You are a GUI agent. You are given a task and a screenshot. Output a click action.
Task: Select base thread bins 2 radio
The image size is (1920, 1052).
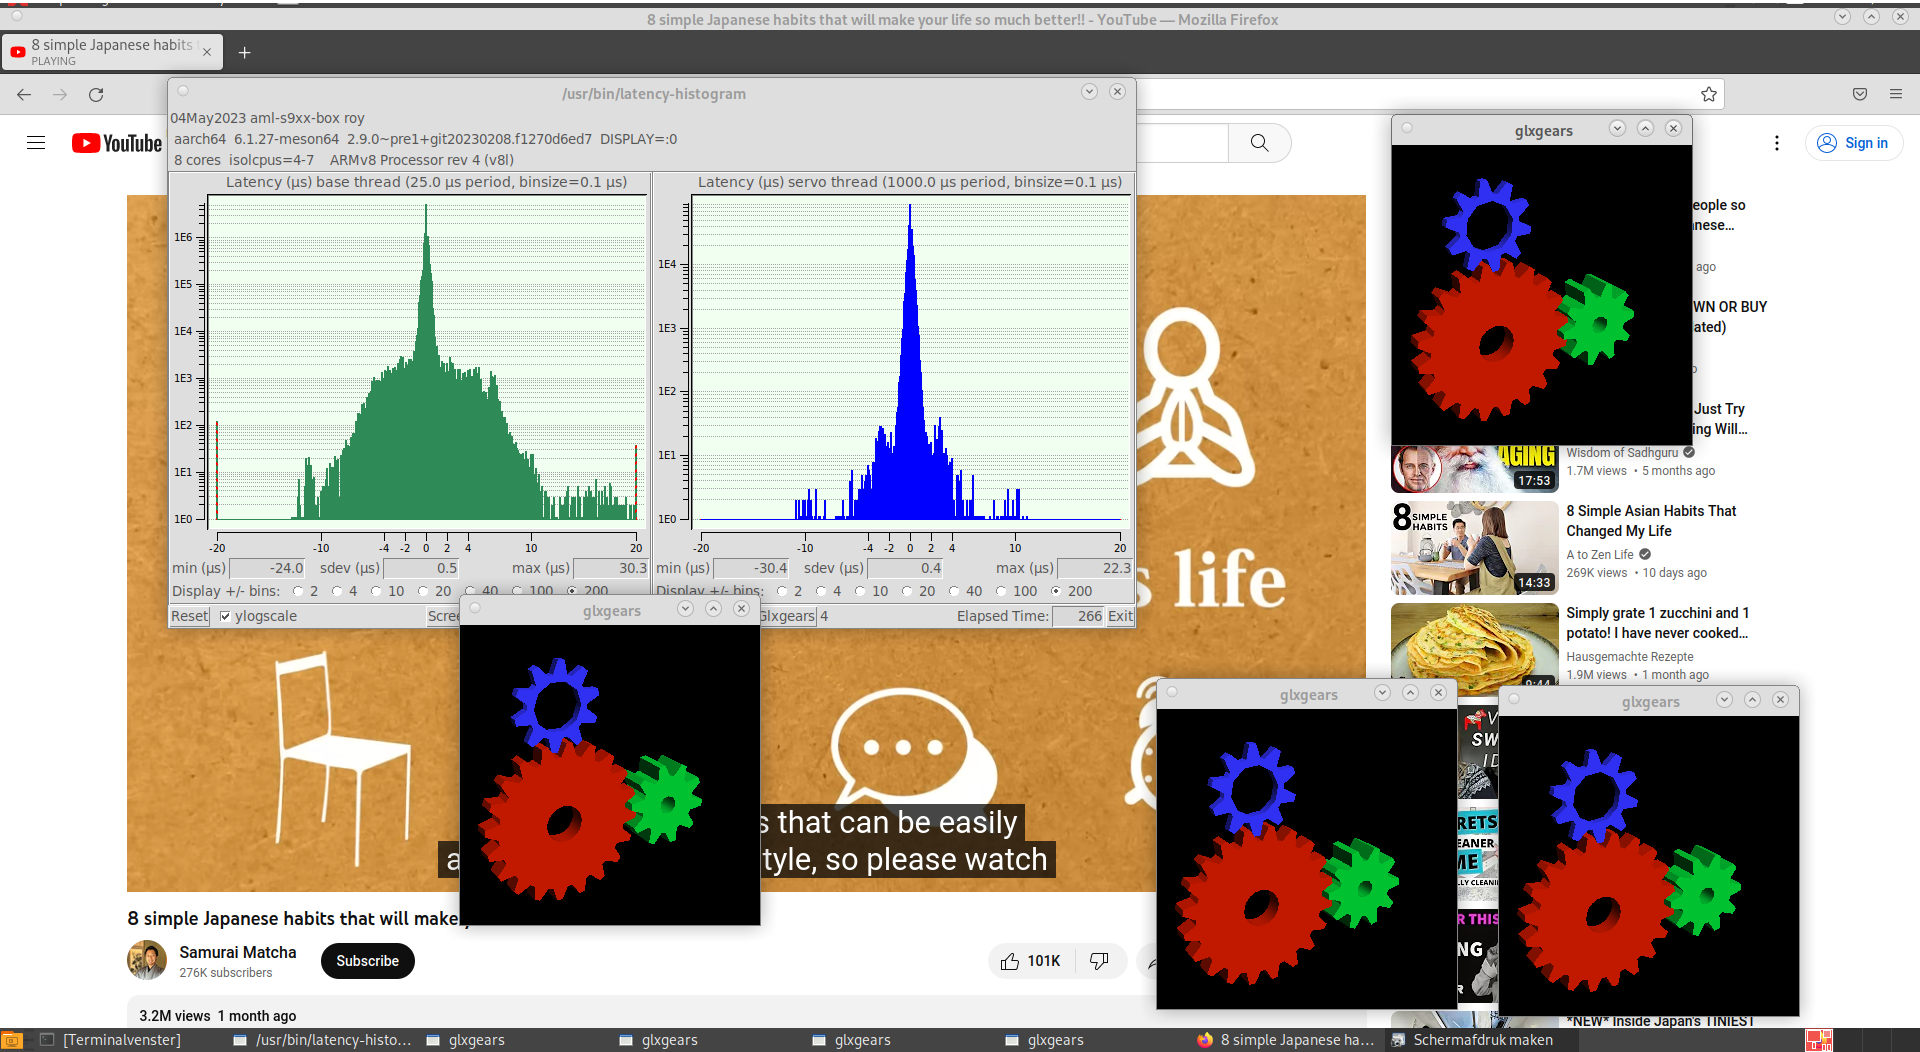click(x=298, y=591)
